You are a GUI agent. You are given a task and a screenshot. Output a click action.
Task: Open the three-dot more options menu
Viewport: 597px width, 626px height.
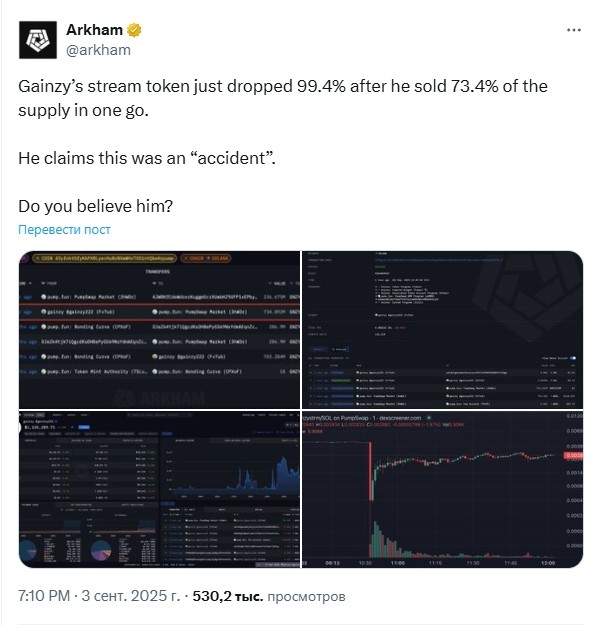[x=573, y=30]
